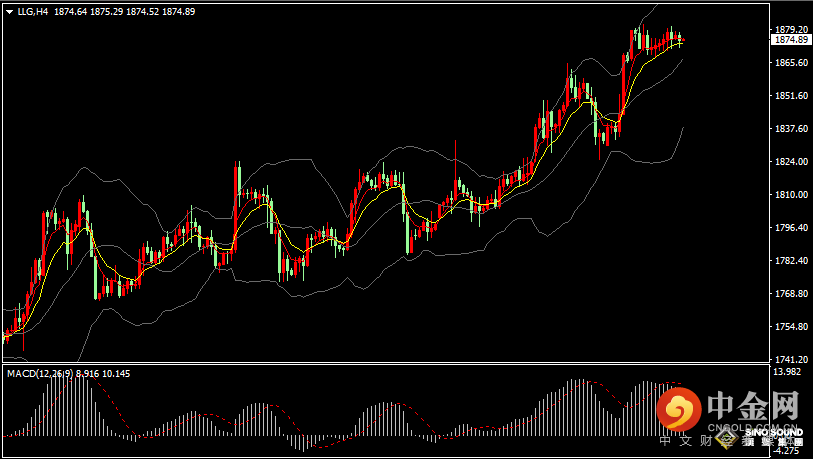Click the 1824.00 price axis label
The height and width of the screenshot is (459, 813).
(791, 162)
